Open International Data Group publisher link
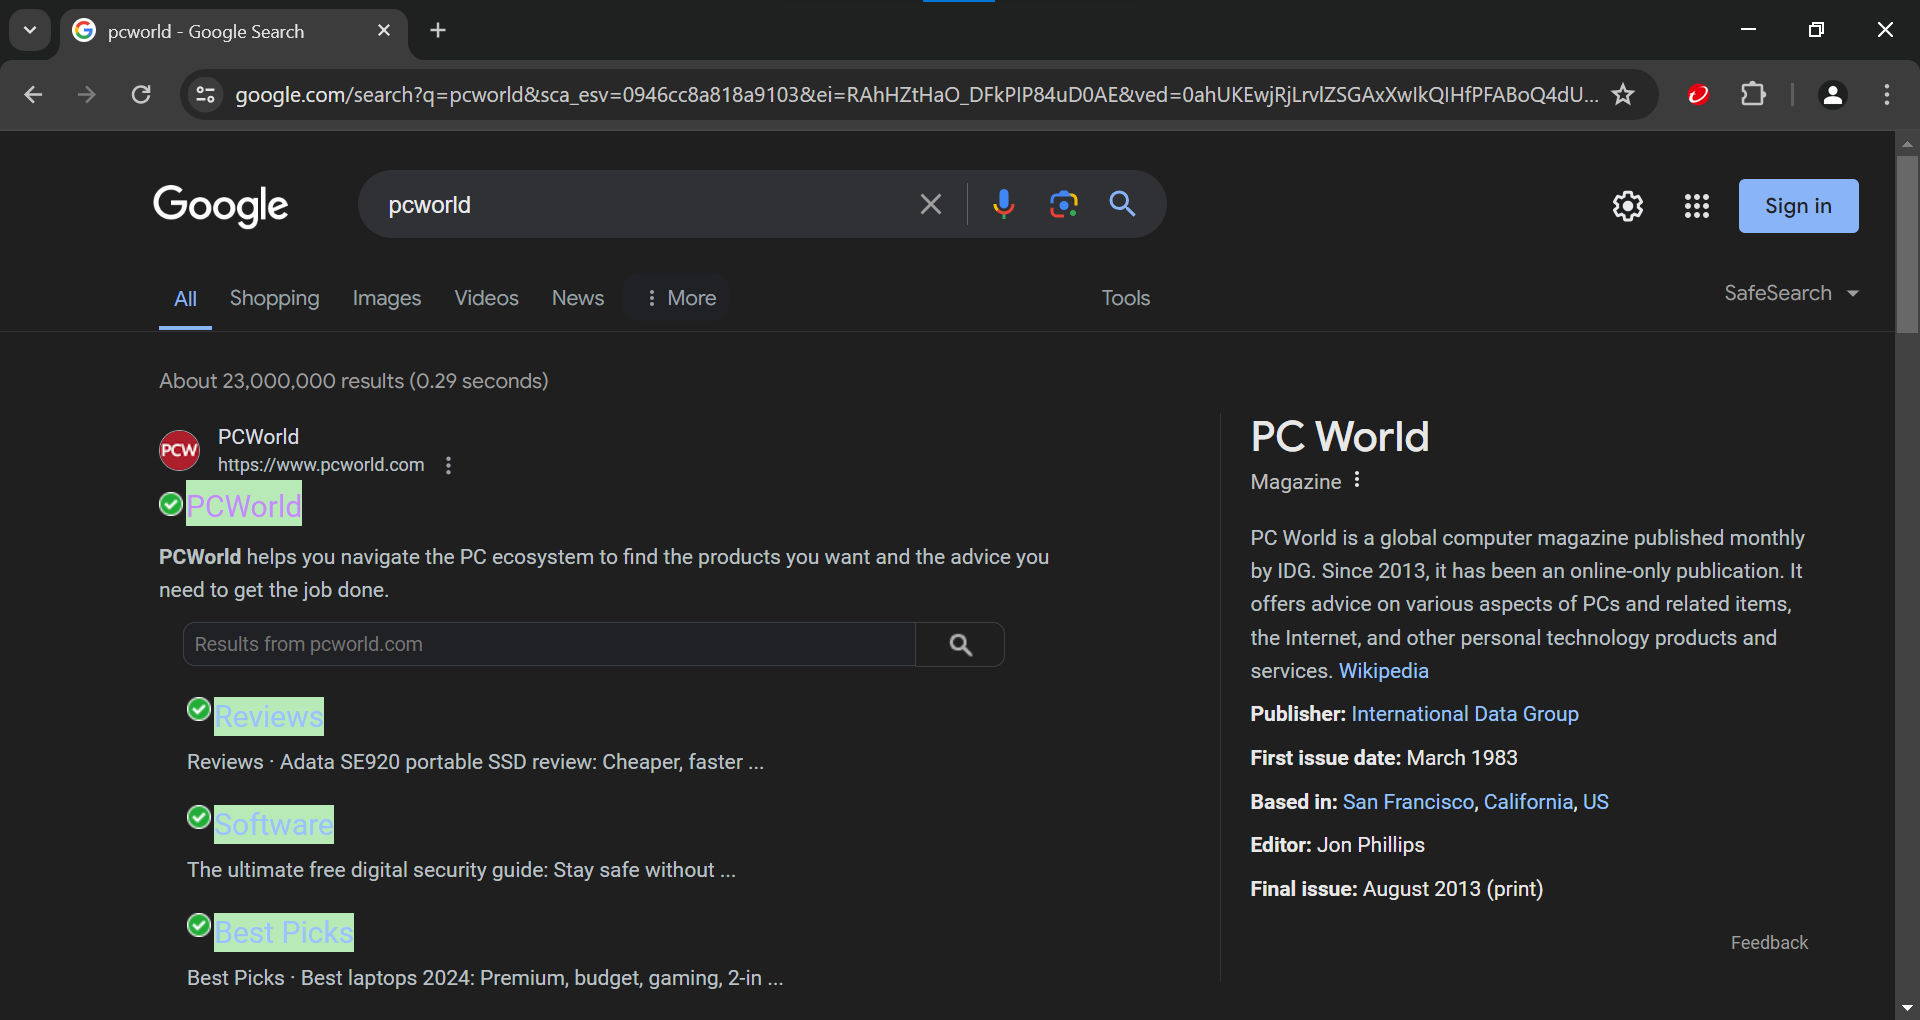 [1464, 714]
